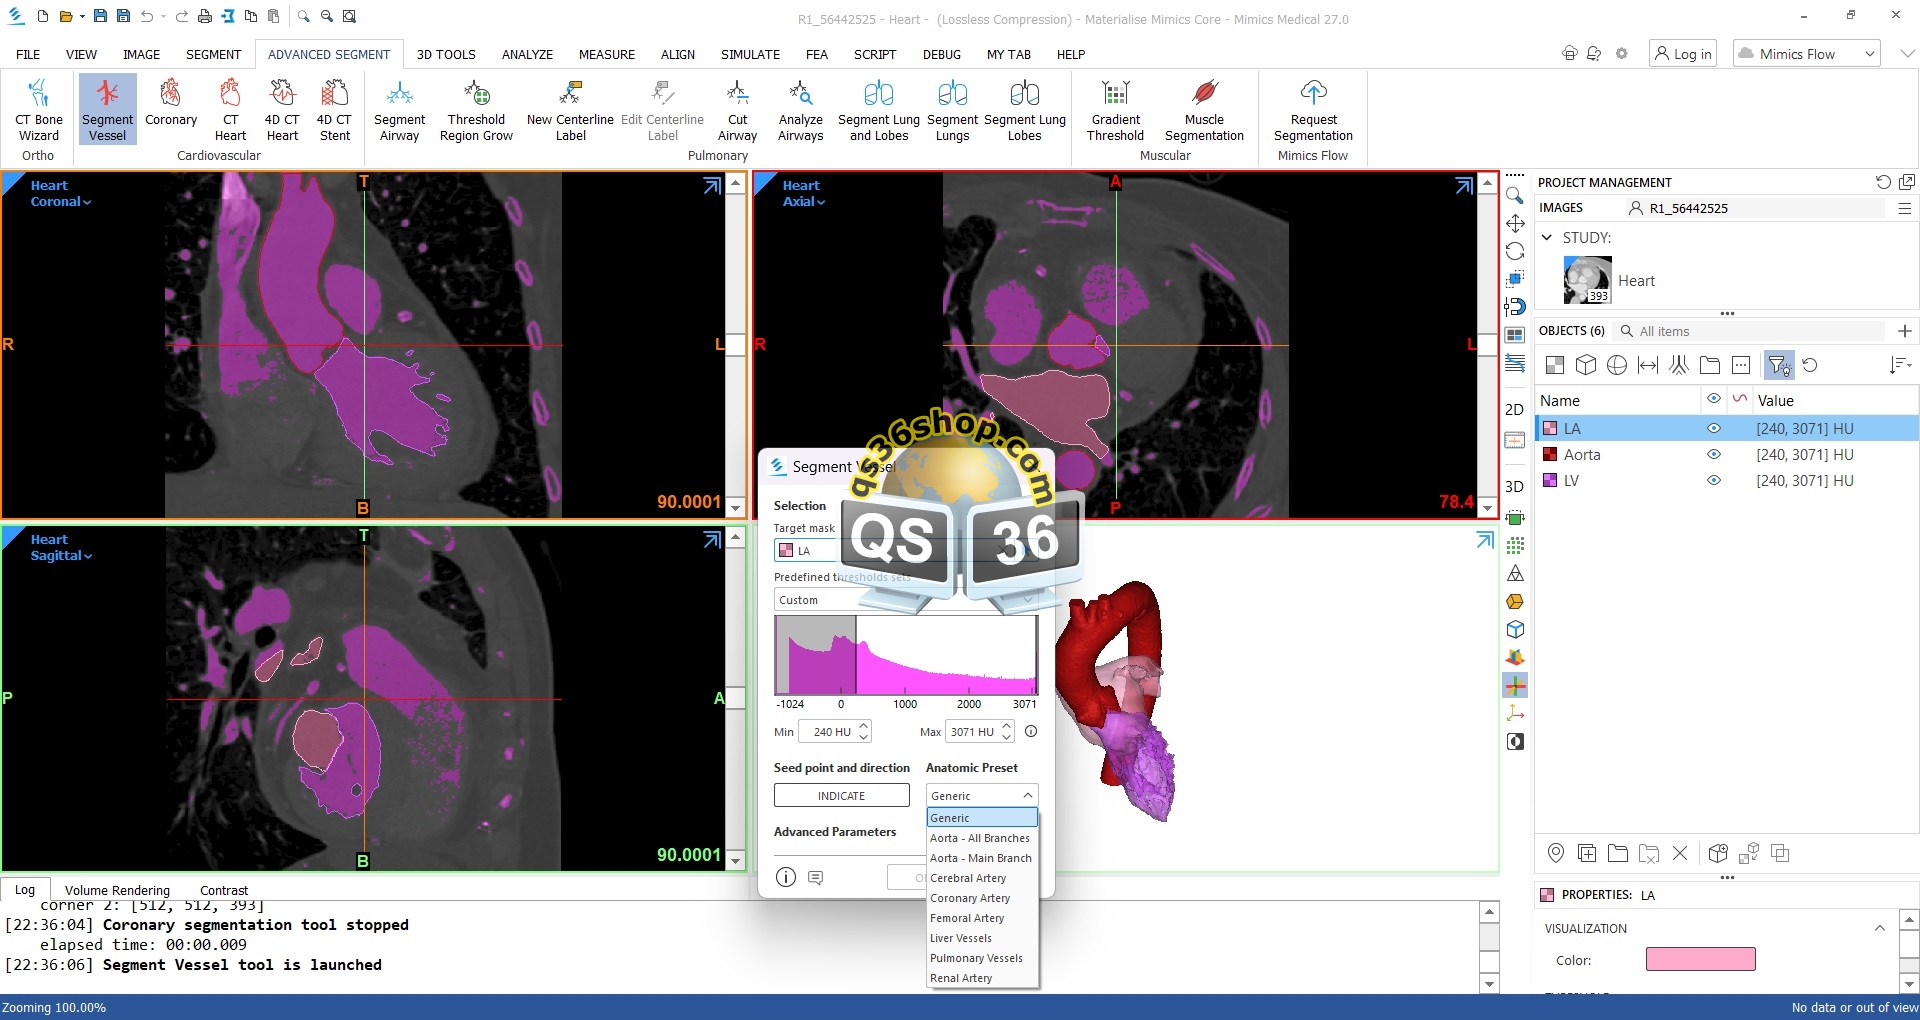The height and width of the screenshot is (1020, 1920).
Task: Click the Log in button
Action: point(1683,54)
